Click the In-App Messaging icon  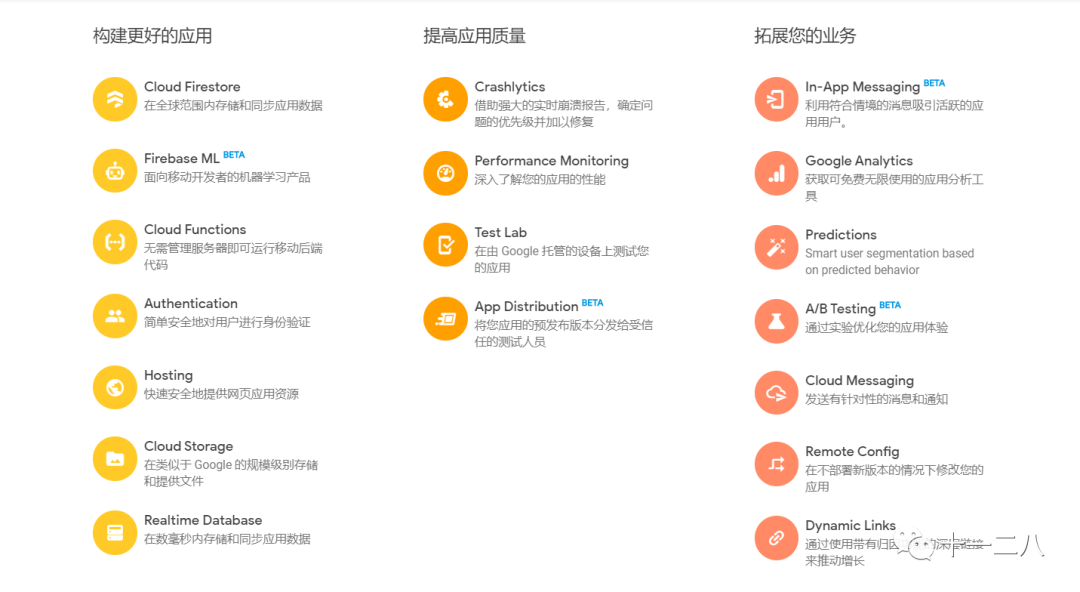(x=776, y=98)
